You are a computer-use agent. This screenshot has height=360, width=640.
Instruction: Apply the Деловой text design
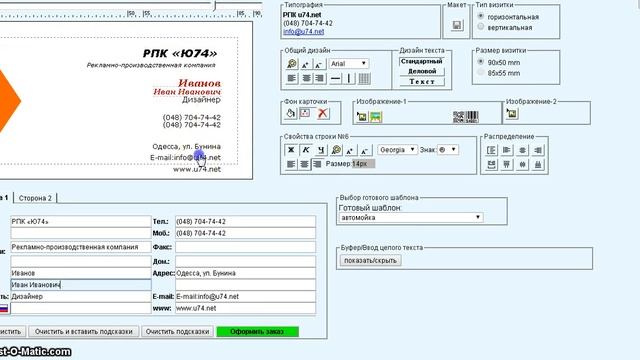pyautogui.click(x=422, y=71)
